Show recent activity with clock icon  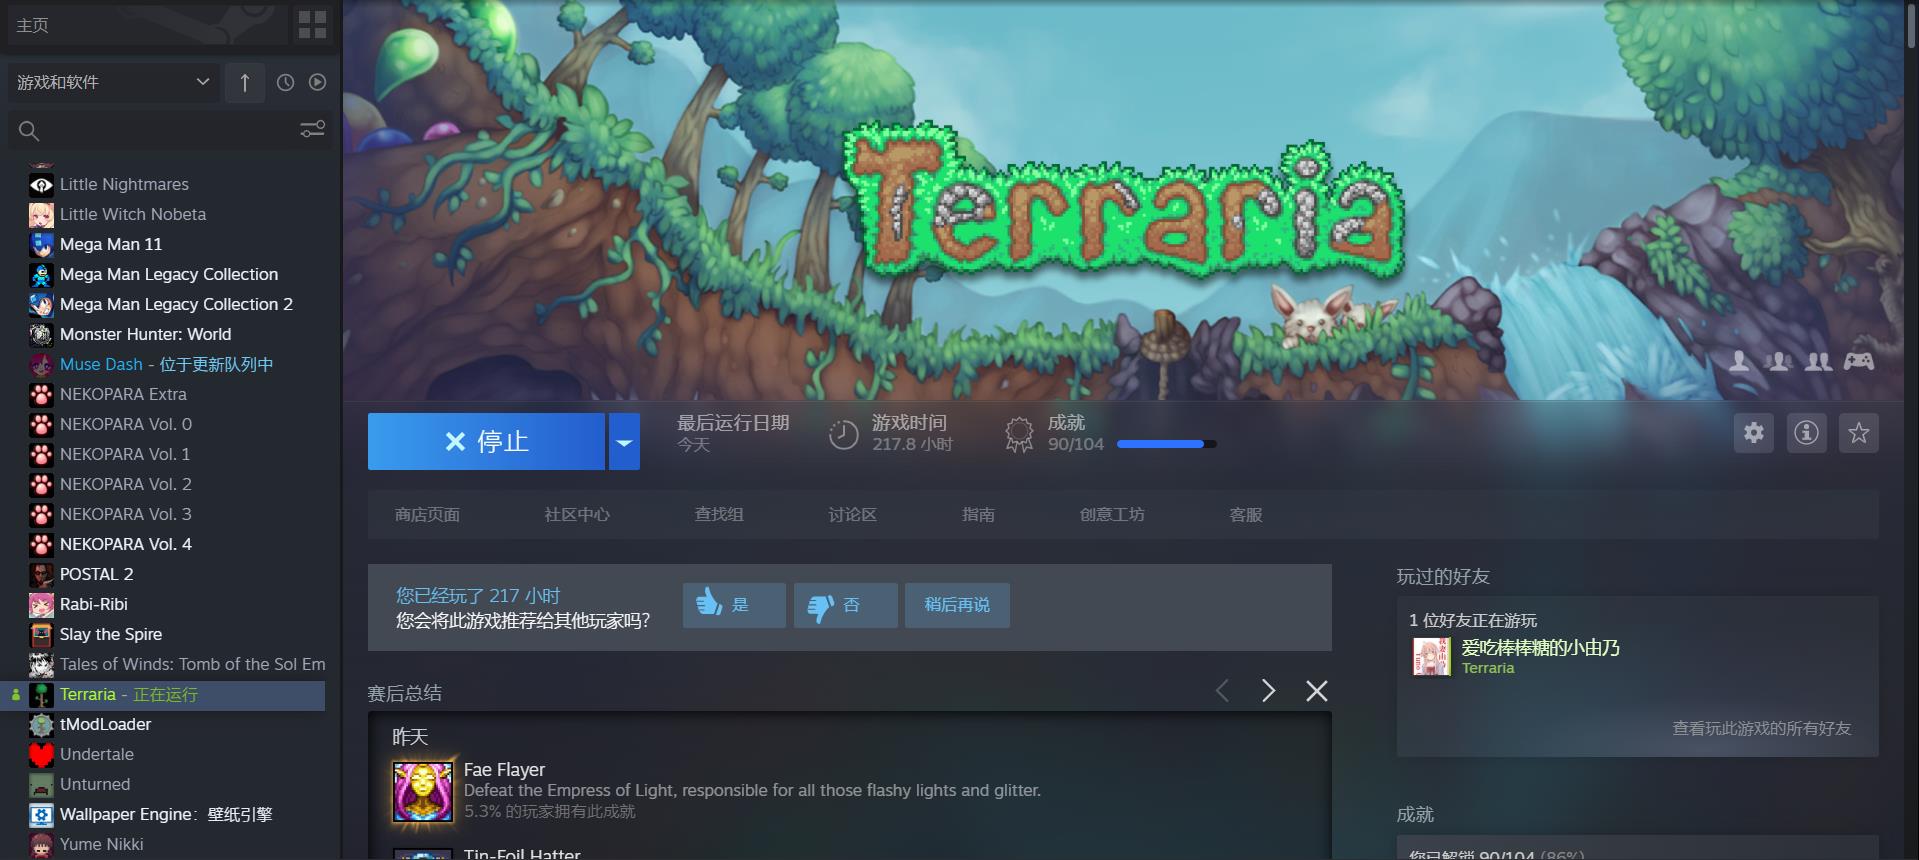tap(285, 82)
